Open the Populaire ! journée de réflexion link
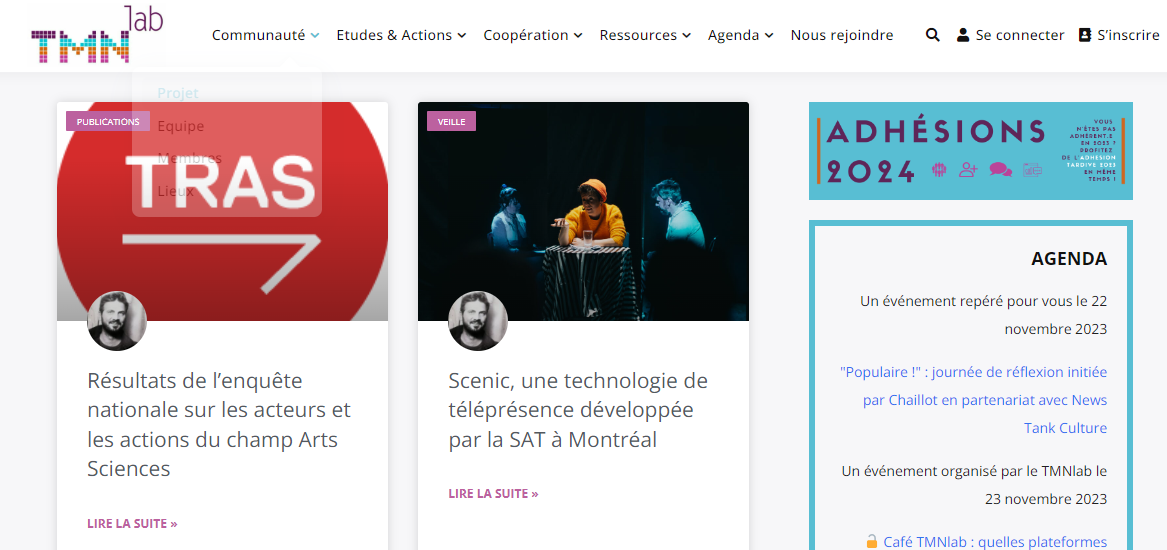Viewport: 1167px width, 550px height. point(973,400)
